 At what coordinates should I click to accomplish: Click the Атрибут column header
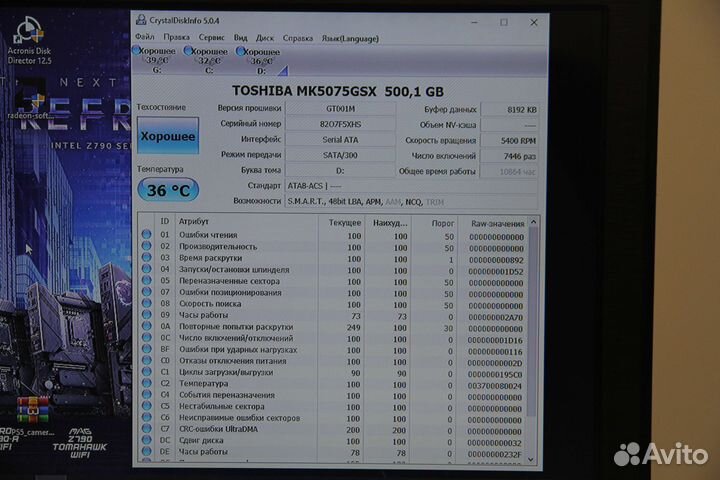246,221
